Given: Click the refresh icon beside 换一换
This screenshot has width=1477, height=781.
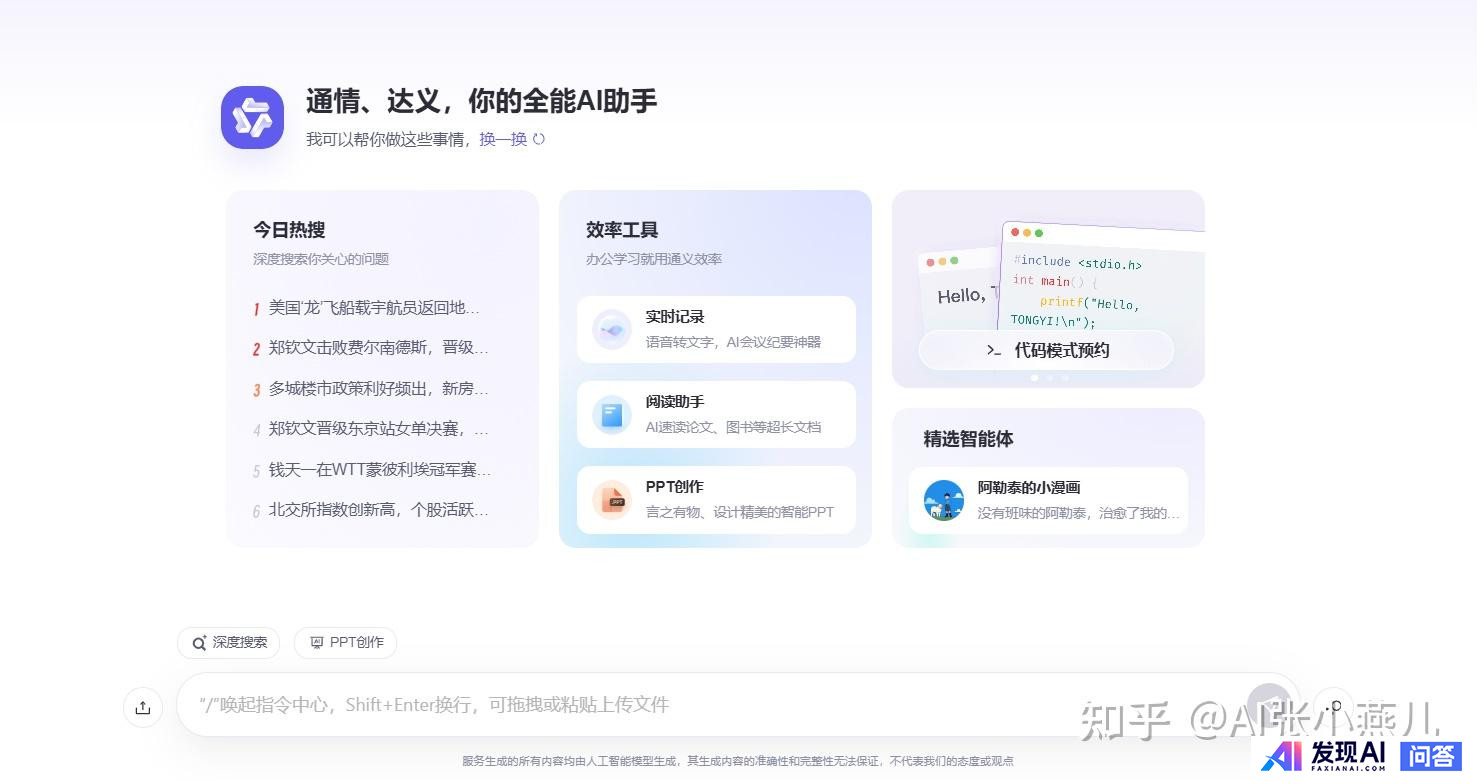Looking at the screenshot, I should pos(539,139).
